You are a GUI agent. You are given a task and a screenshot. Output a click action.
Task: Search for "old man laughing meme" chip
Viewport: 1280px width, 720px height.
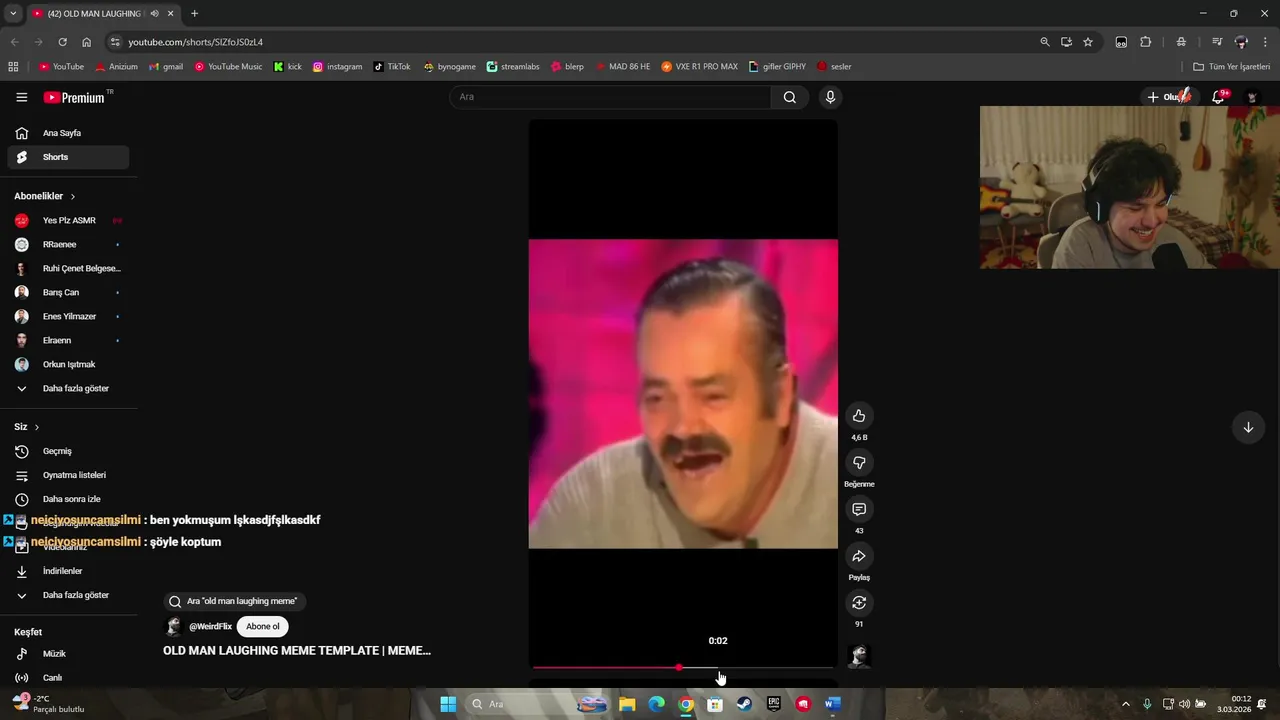(234, 601)
